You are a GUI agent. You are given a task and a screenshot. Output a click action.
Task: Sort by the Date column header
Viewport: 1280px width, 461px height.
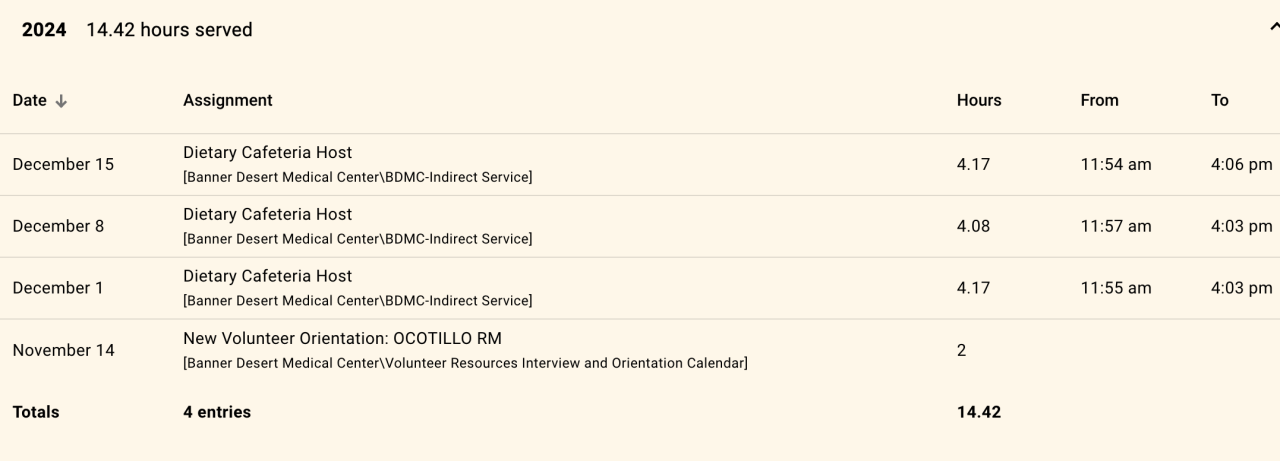click(29, 100)
